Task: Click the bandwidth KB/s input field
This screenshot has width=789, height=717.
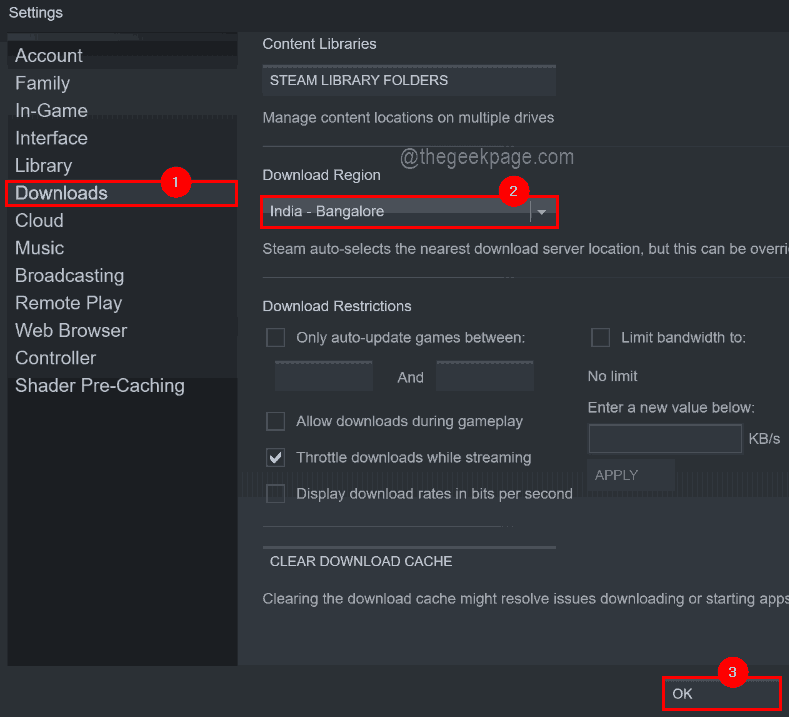Action: [664, 439]
